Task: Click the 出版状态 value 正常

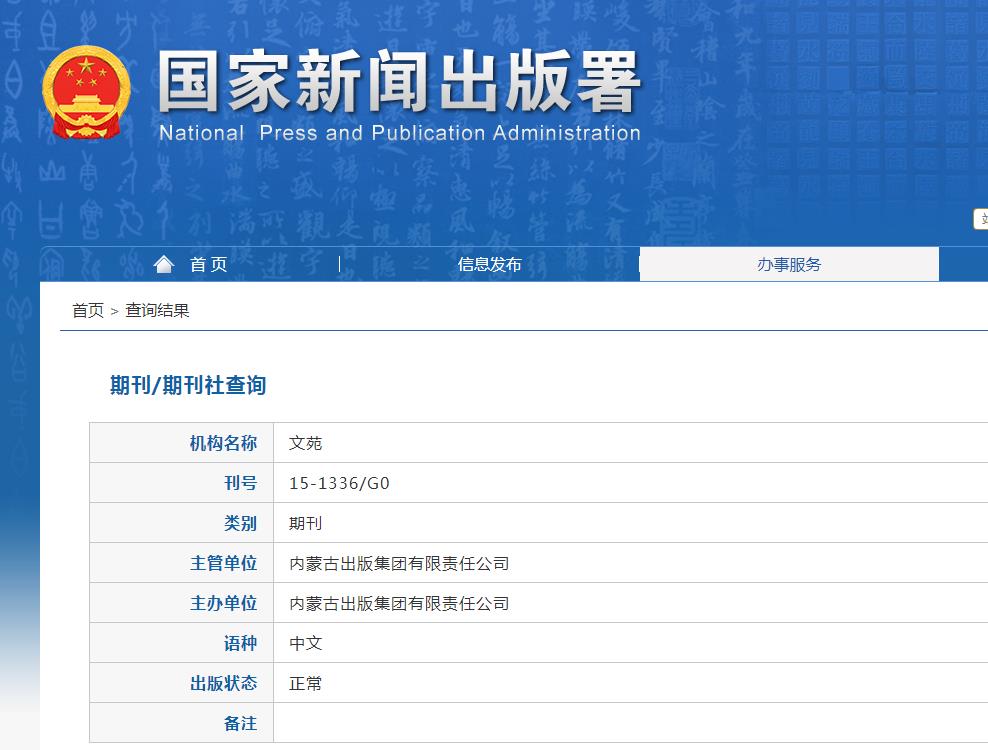Action: [x=307, y=683]
